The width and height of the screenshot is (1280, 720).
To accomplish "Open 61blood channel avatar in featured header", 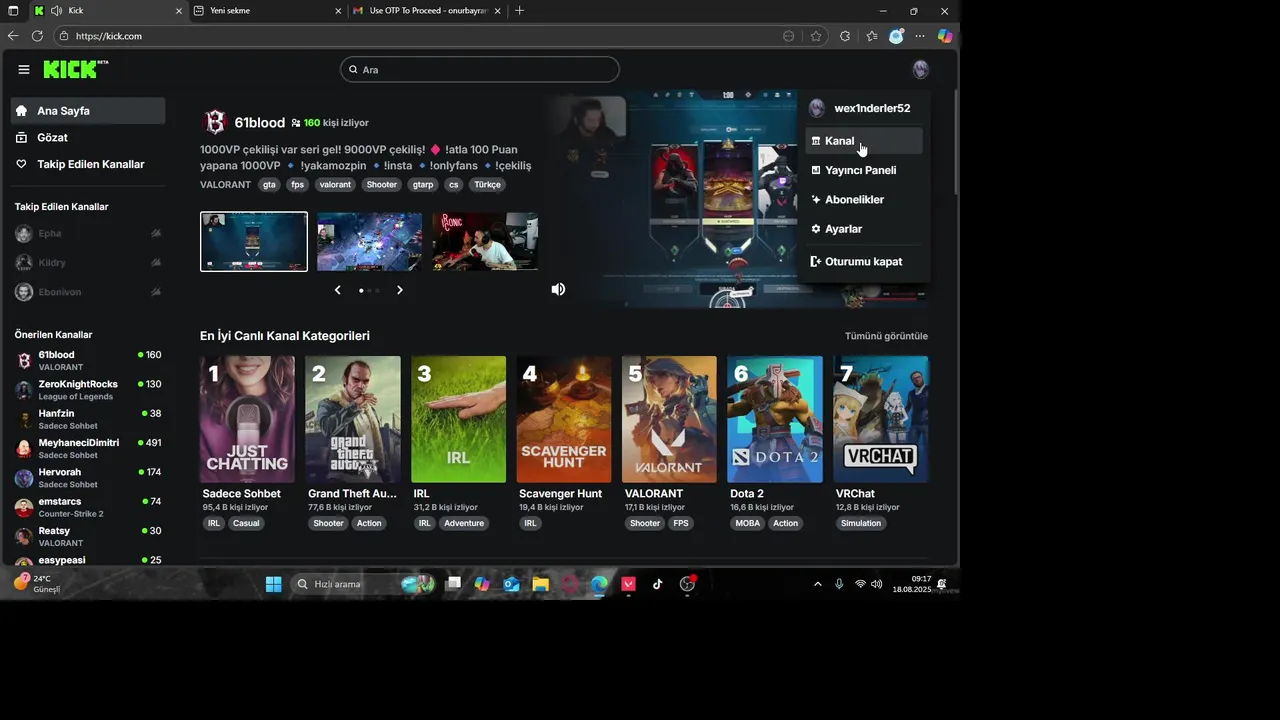I will pos(215,122).
